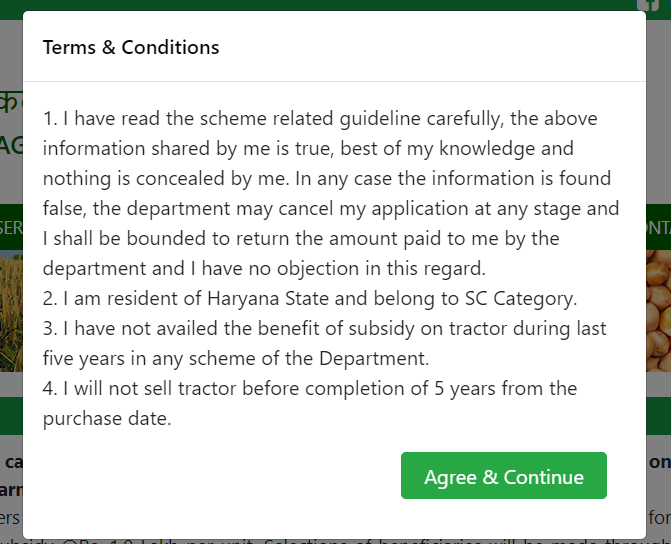
Task: Click the crop field image behind dialog
Action: click(11, 311)
